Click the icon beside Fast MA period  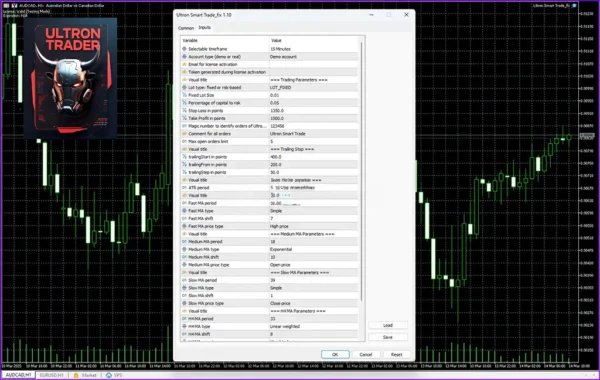184,203
